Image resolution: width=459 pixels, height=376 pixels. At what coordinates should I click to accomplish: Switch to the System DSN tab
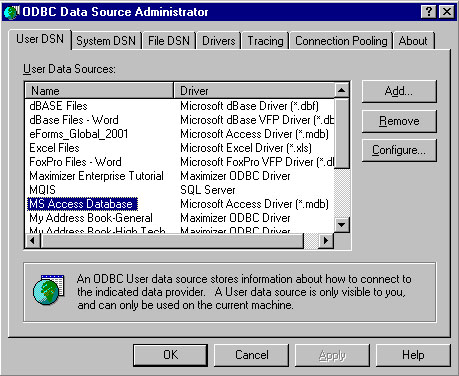106,41
